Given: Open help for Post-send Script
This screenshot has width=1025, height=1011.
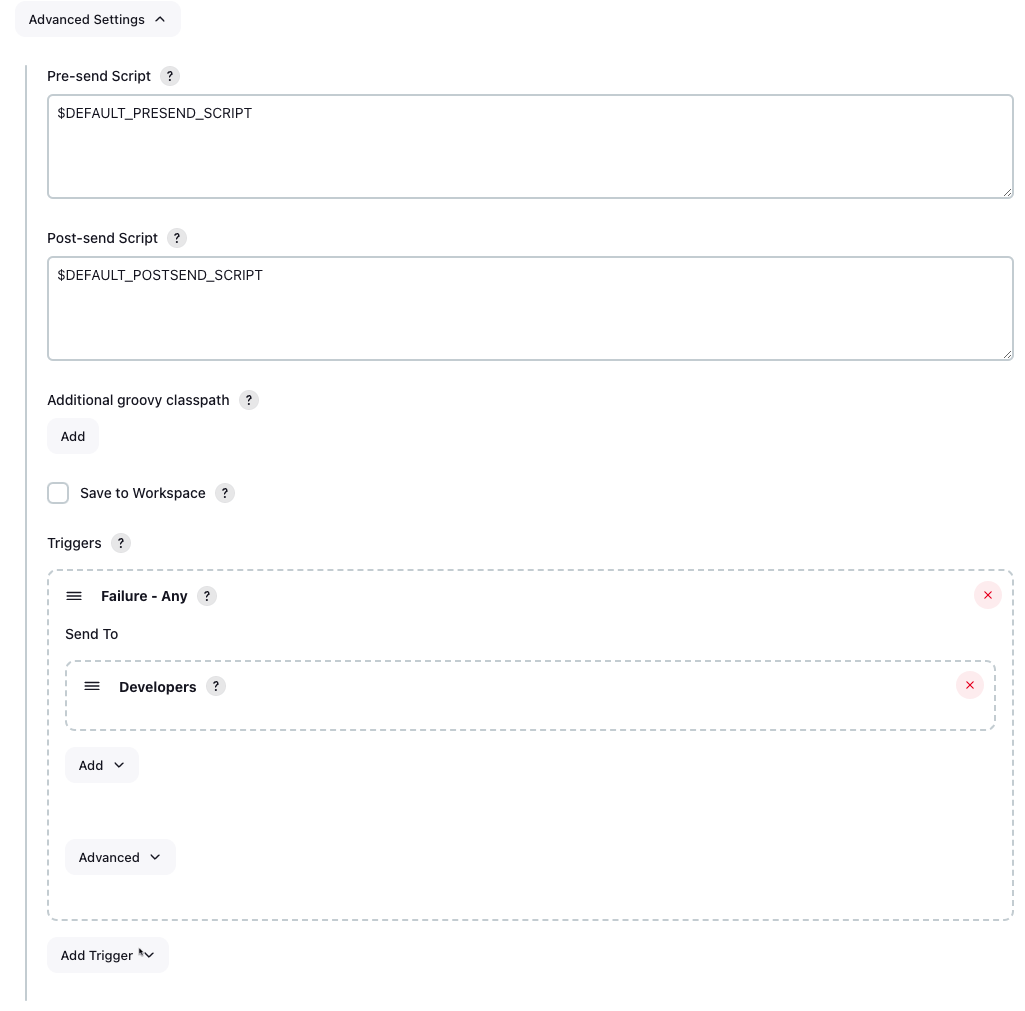Looking at the screenshot, I should [176, 239].
